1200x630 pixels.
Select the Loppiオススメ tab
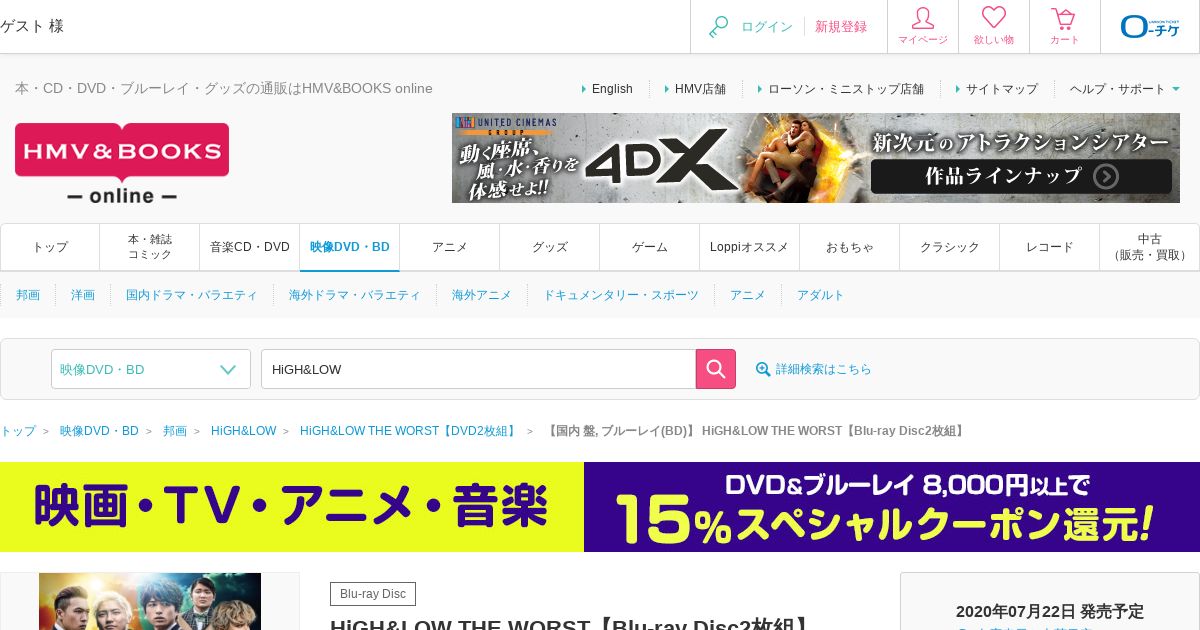coord(750,247)
